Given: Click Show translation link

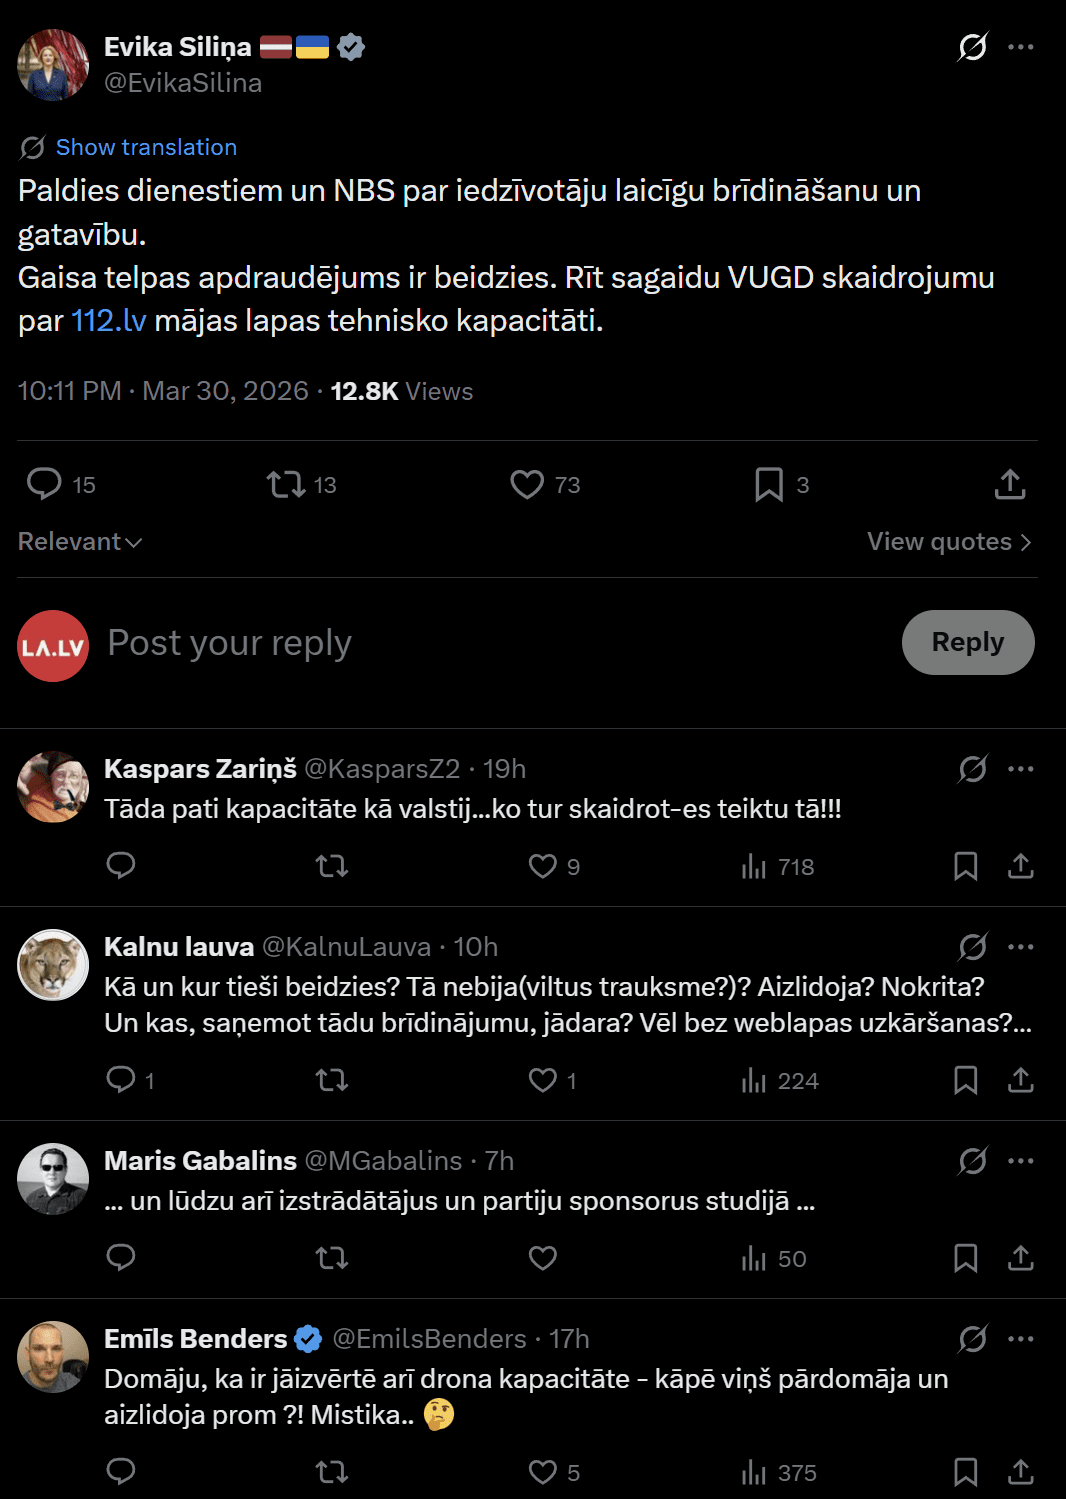Looking at the screenshot, I should [x=146, y=147].
